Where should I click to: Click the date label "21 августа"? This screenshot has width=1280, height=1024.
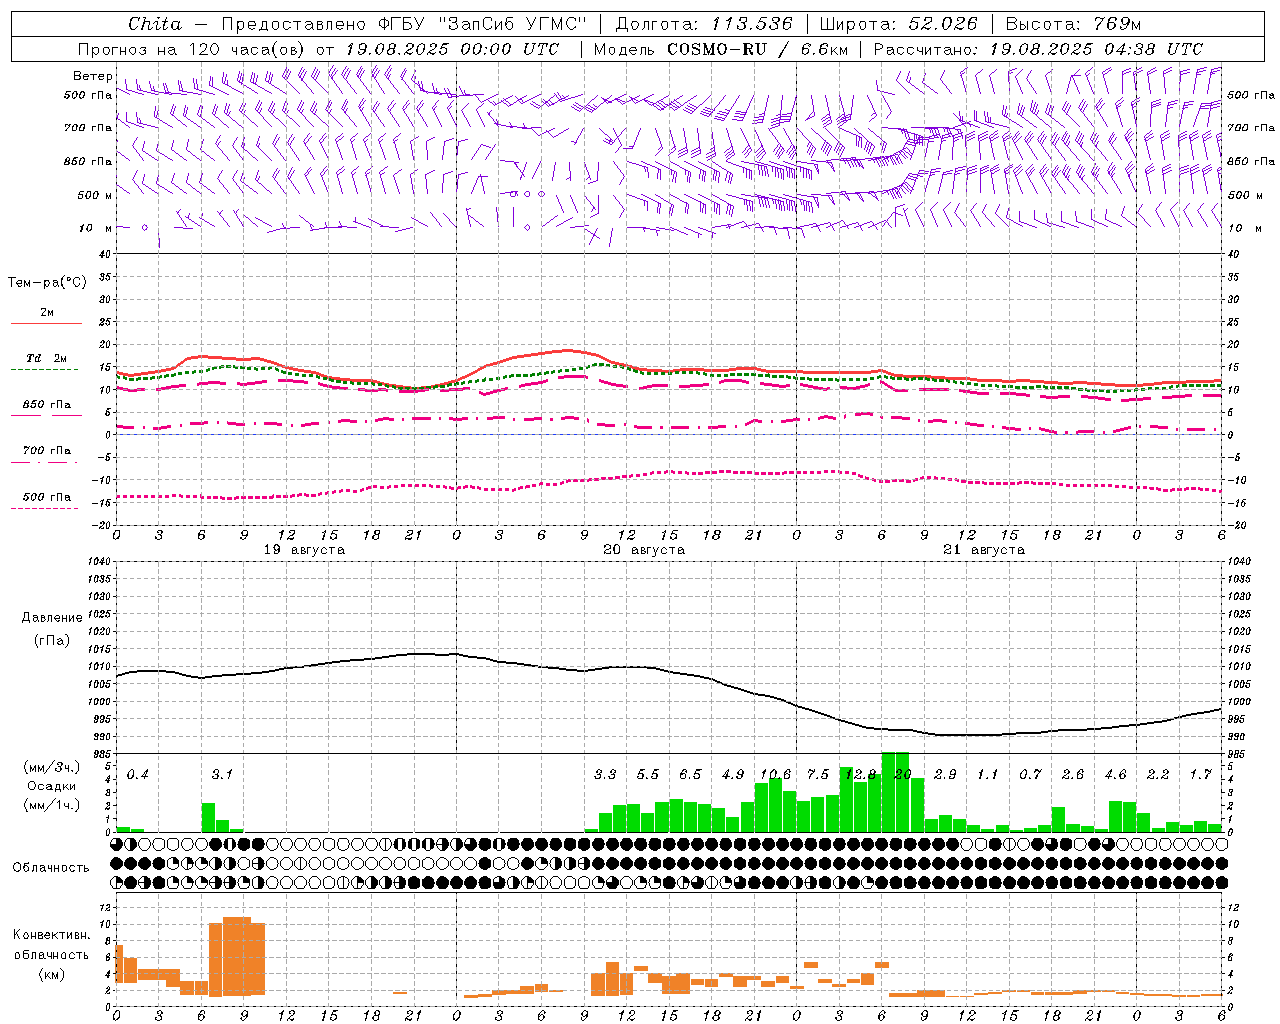point(984,550)
